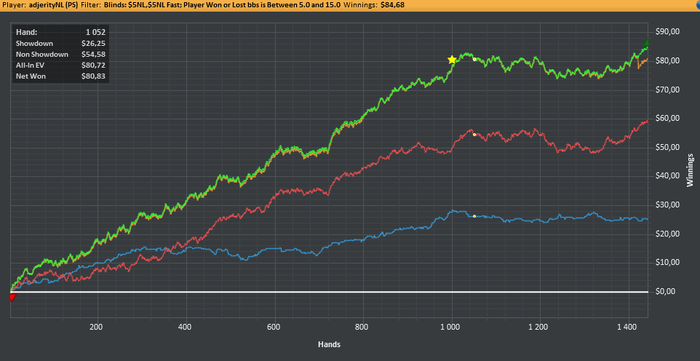Image resolution: width=700 pixels, height=361 pixels.
Task: Click the 'Blinds: $5NL,$5NL Fast' filter description
Action: (x=142, y=6)
